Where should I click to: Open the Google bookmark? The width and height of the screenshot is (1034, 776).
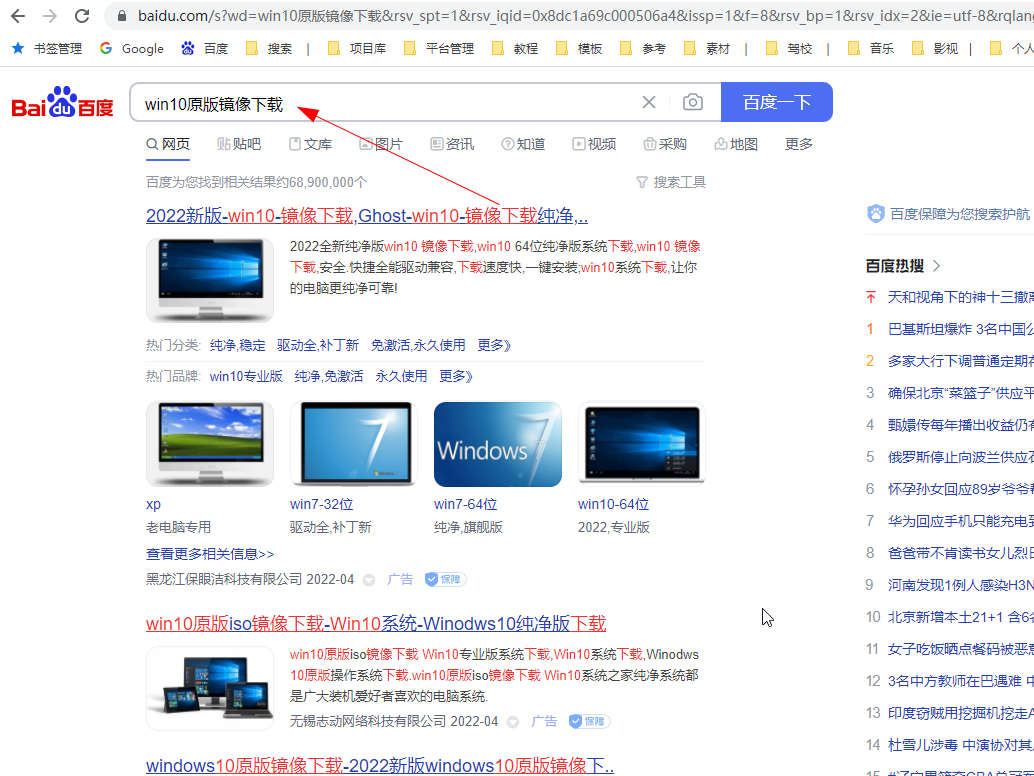click(131, 48)
